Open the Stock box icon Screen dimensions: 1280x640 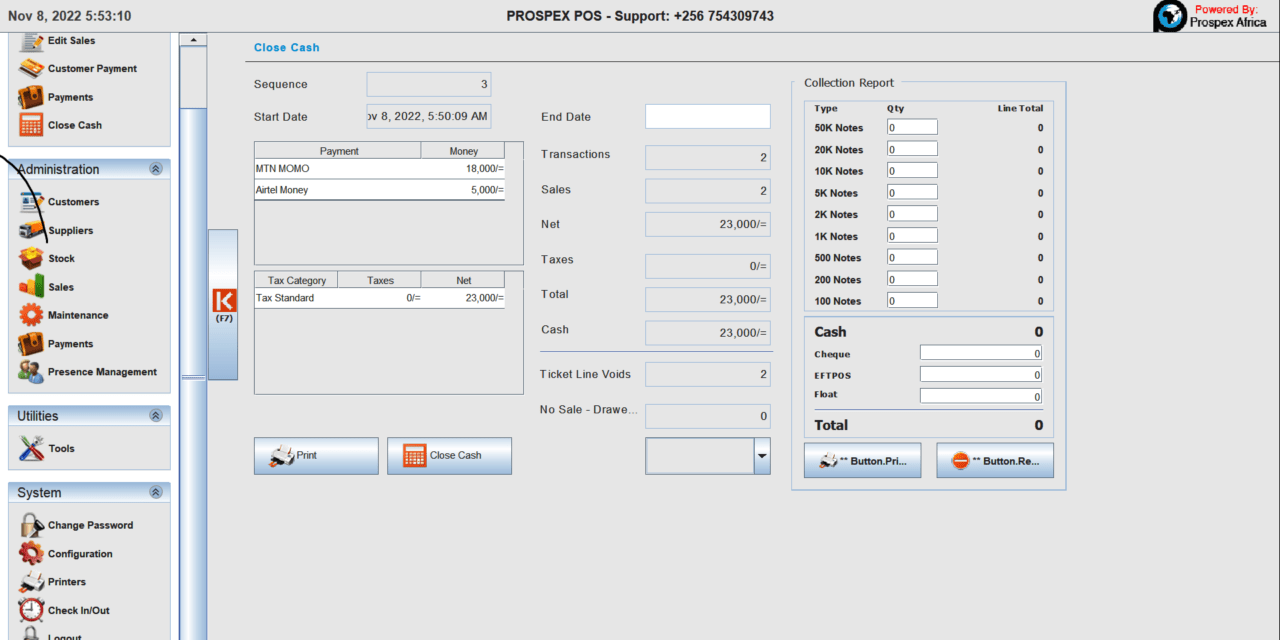click(32, 258)
